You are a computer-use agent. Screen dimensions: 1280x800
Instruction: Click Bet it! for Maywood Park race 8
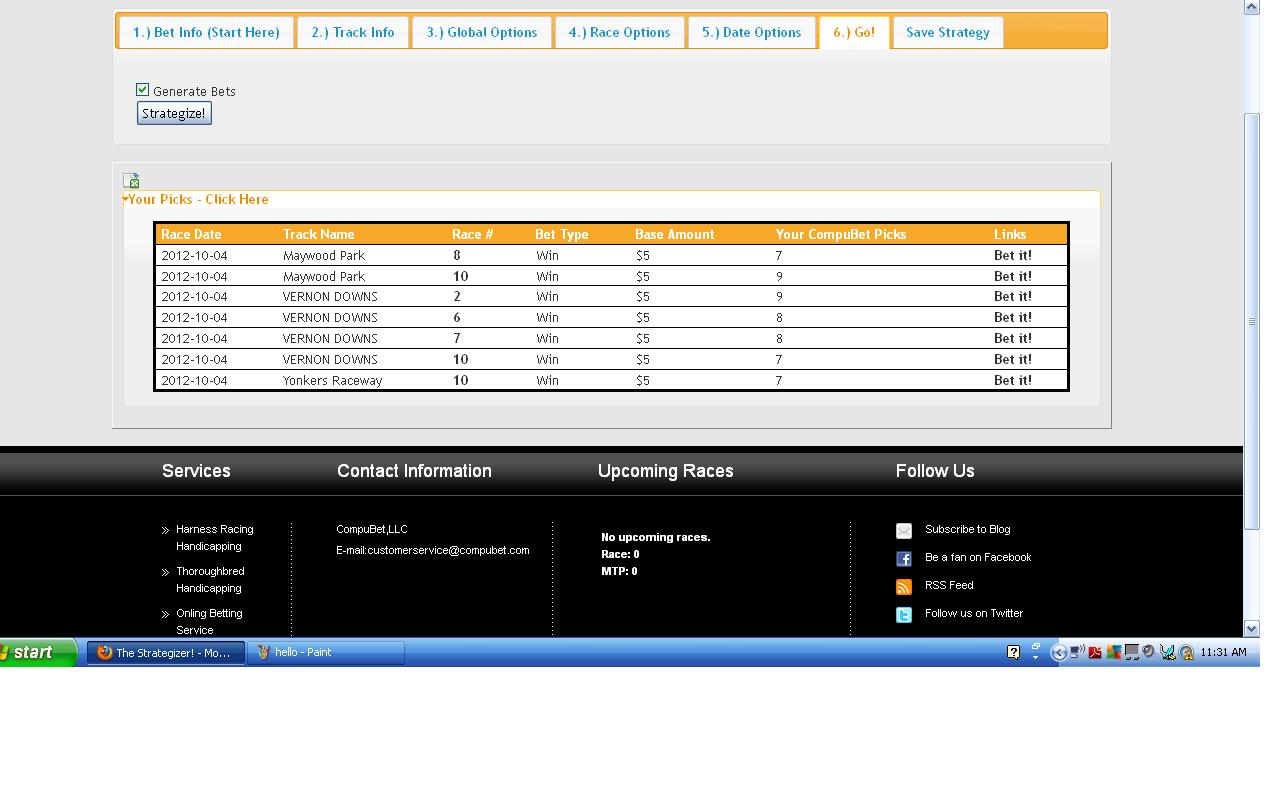[x=1012, y=255]
